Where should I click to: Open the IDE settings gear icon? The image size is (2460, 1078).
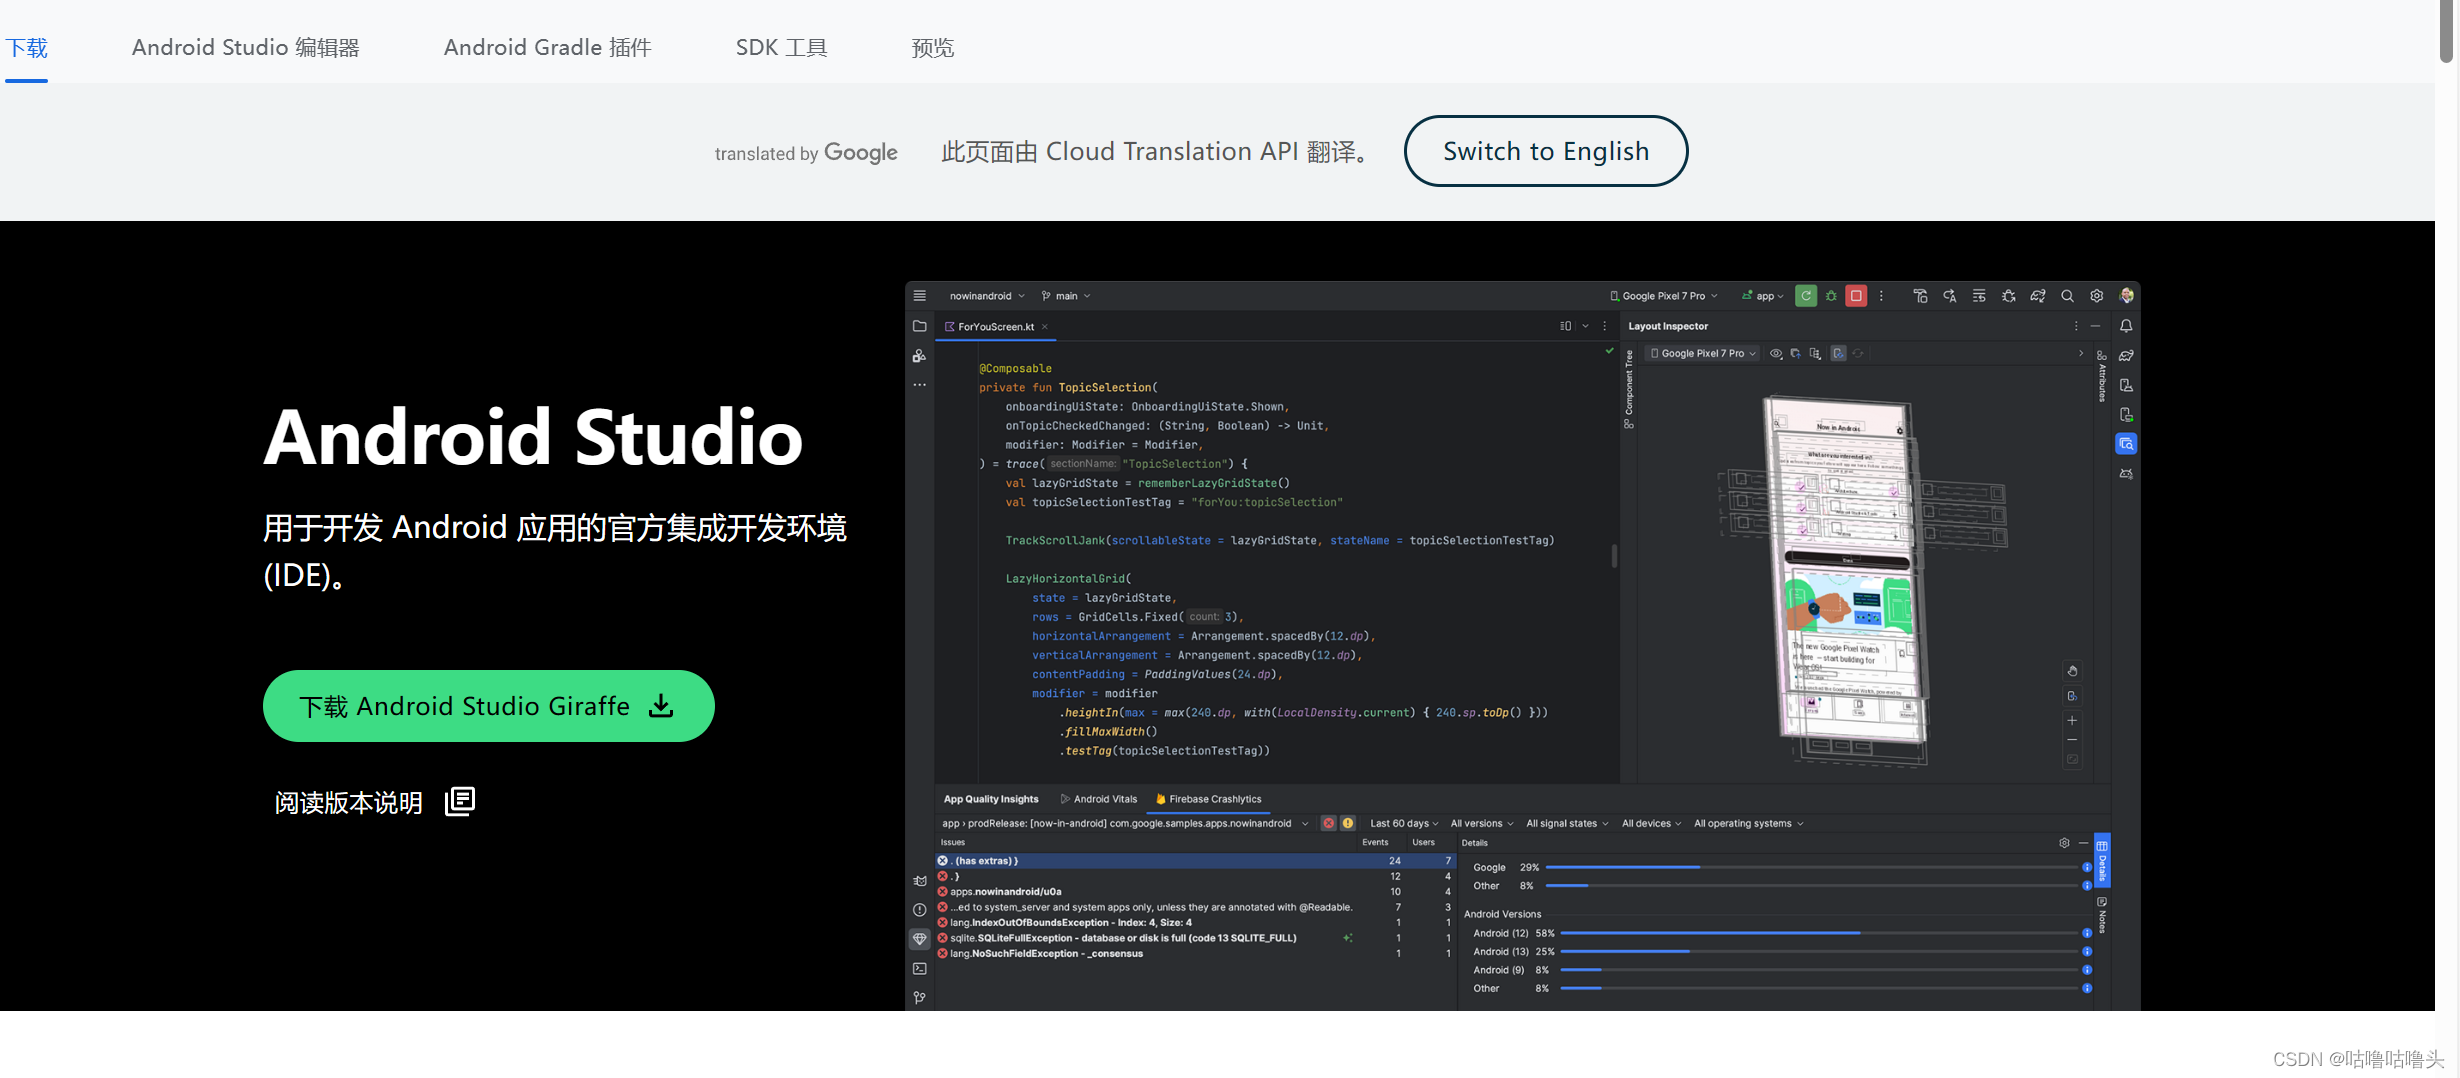pyautogui.click(x=2097, y=296)
